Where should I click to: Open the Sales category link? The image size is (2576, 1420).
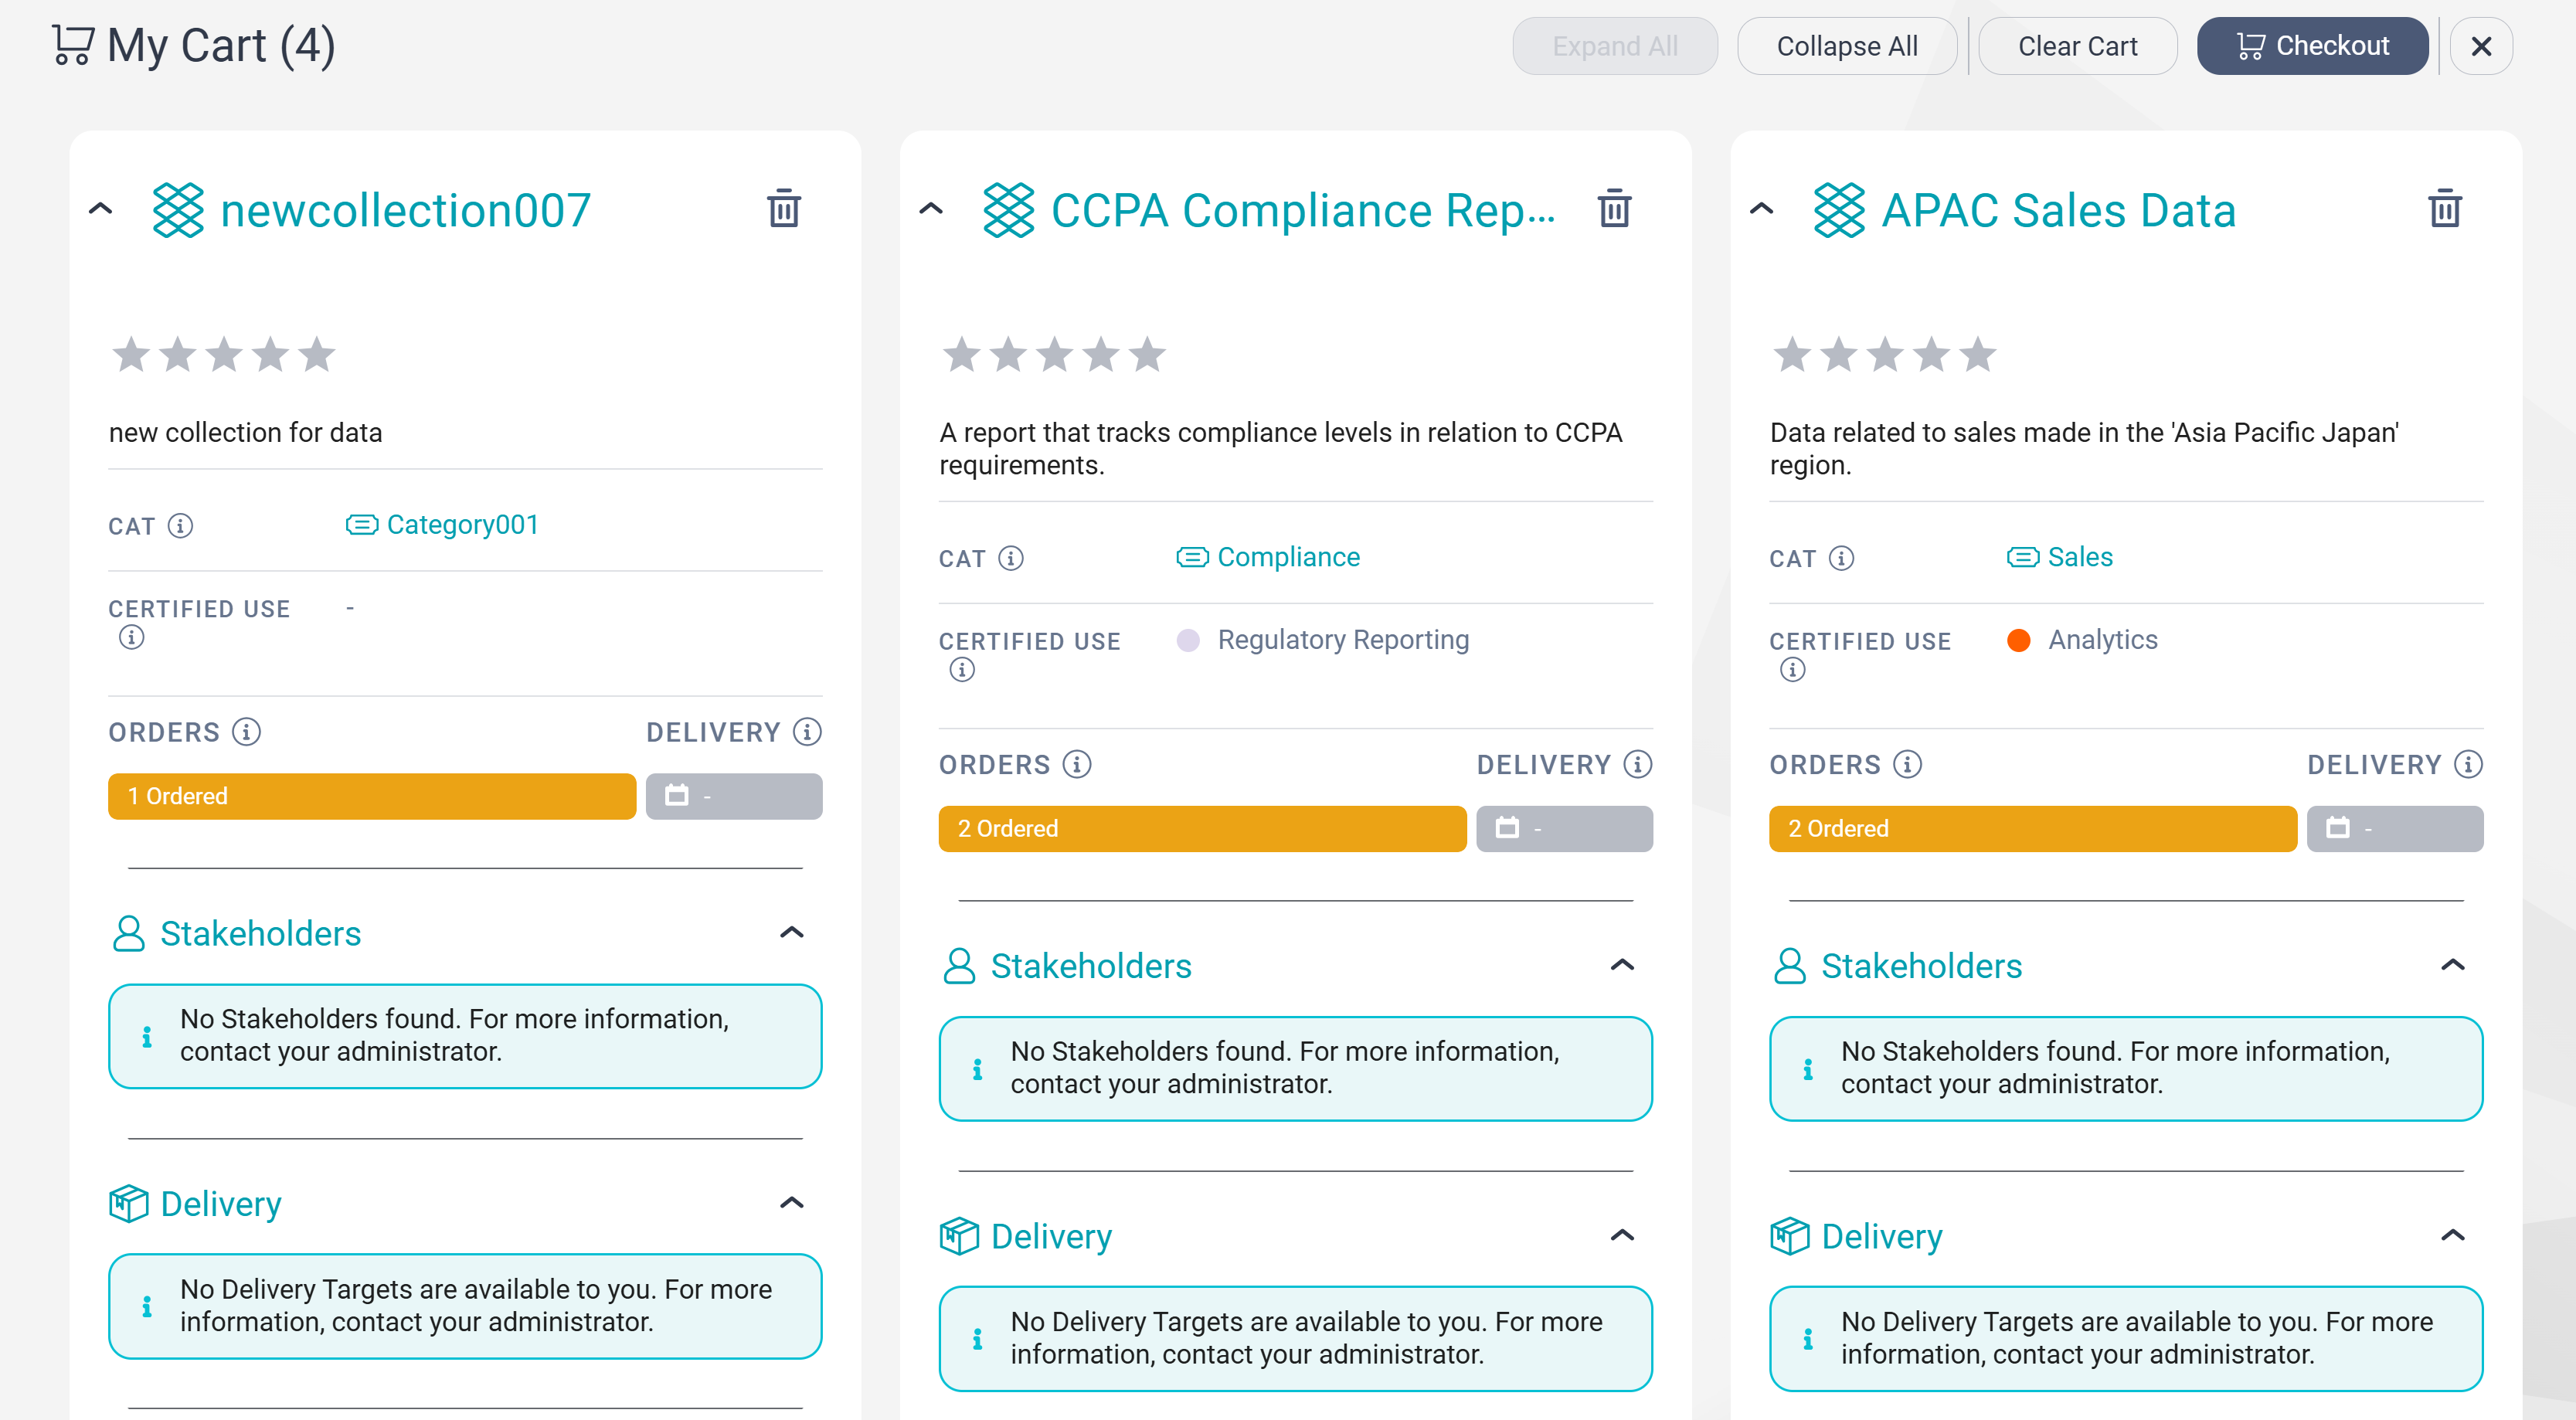2080,557
